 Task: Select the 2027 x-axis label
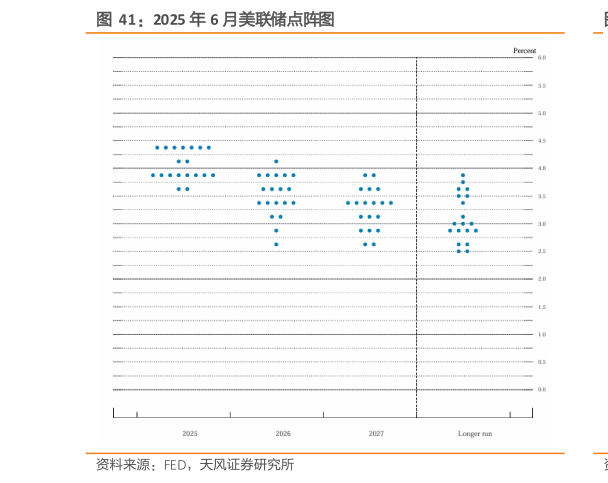(376, 433)
